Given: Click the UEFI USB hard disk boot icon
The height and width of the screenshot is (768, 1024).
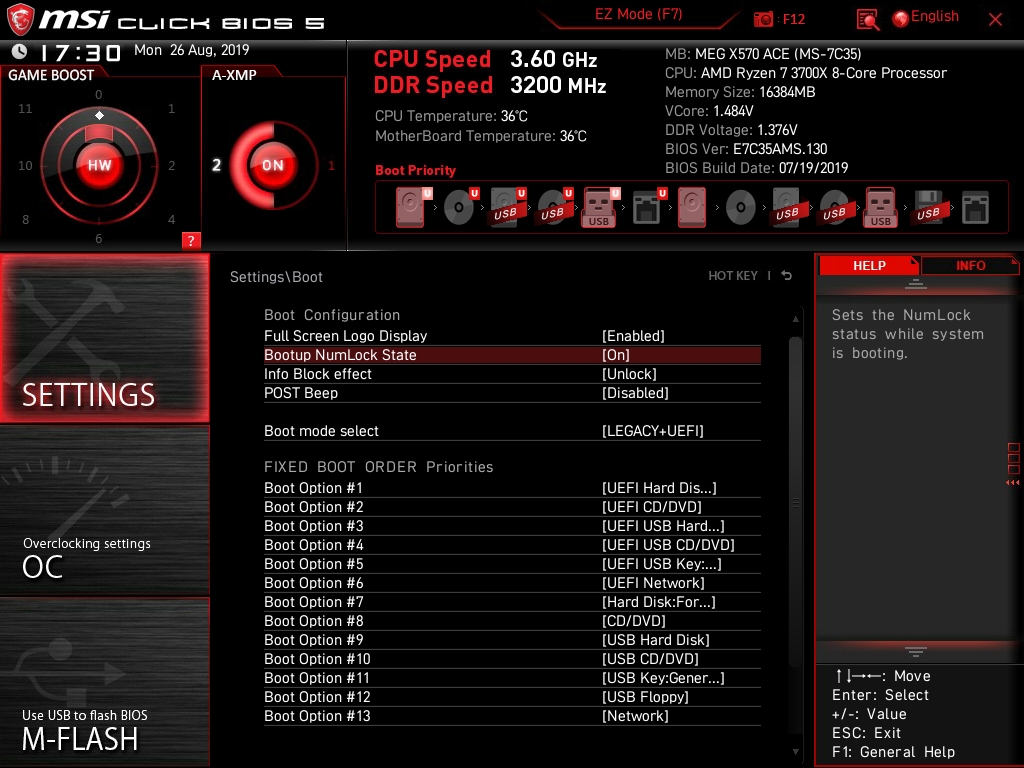Looking at the screenshot, I should (507, 207).
